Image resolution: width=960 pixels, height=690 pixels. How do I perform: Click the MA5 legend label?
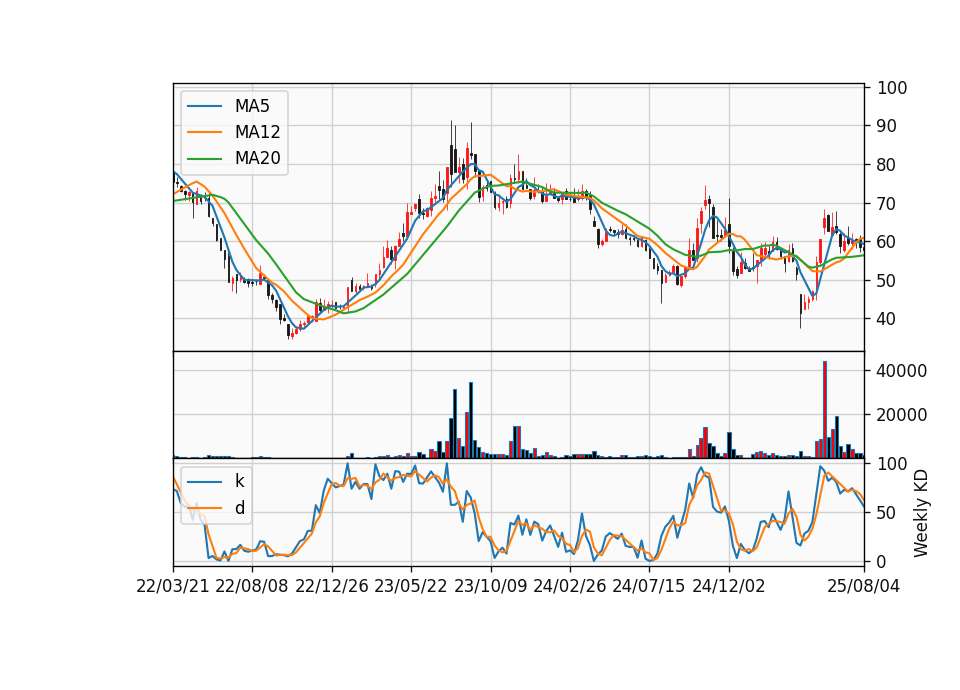click(x=252, y=106)
